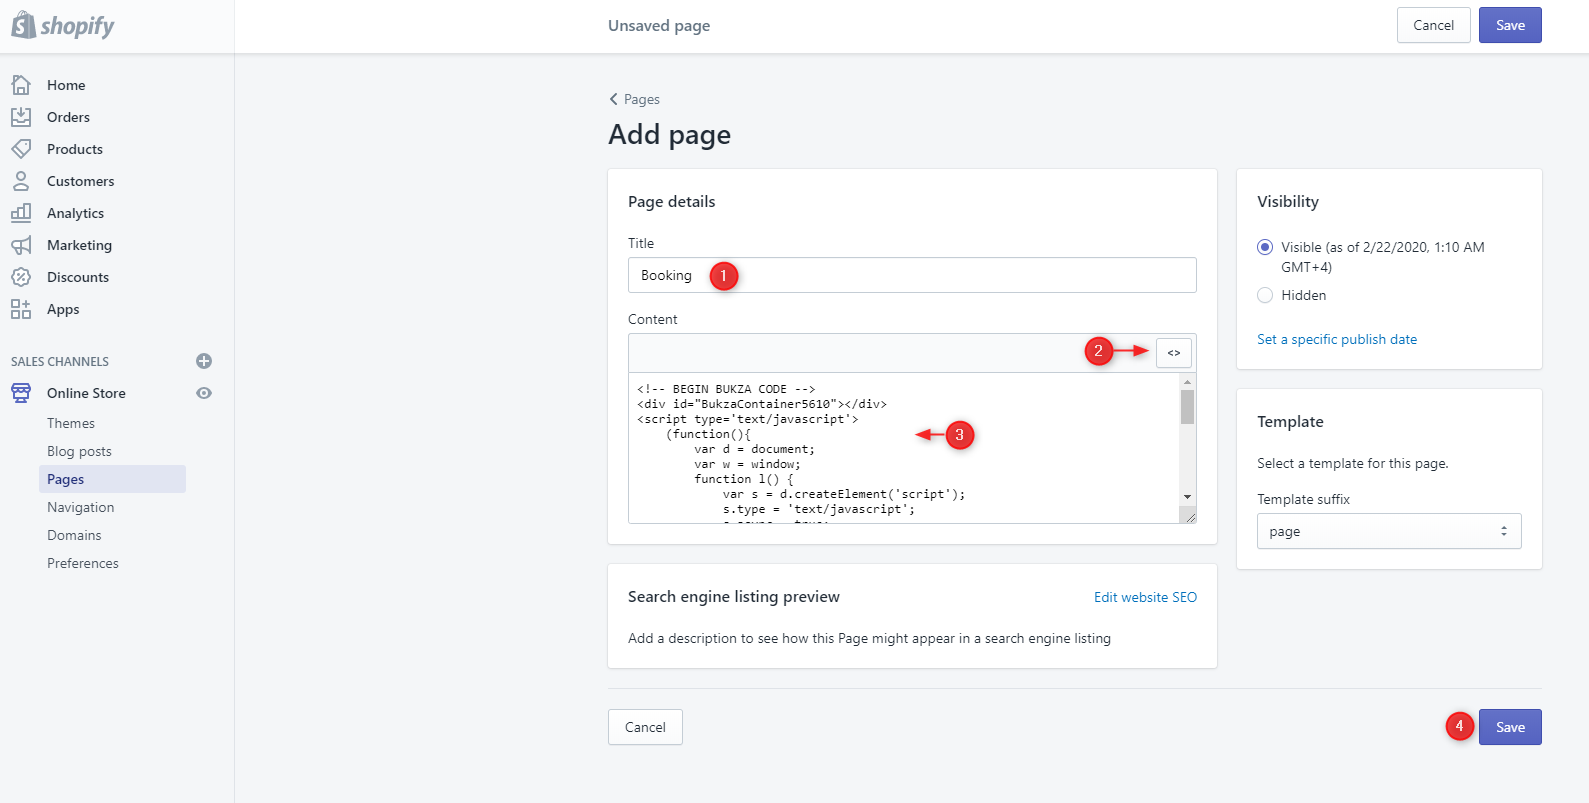1589x803 pixels.
Task: View online store via eye icon
Action: [x=204, y=393]
